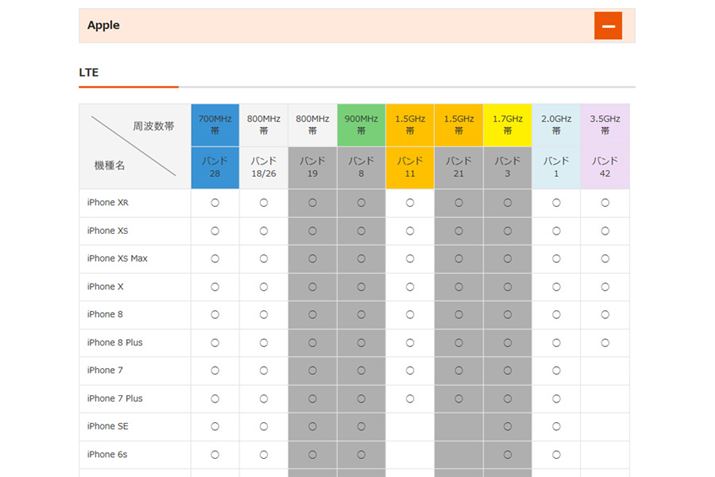The width and height of the screenshot is (715, 477).
Task: Select the LTE tab heading
Action: point(89,73)
